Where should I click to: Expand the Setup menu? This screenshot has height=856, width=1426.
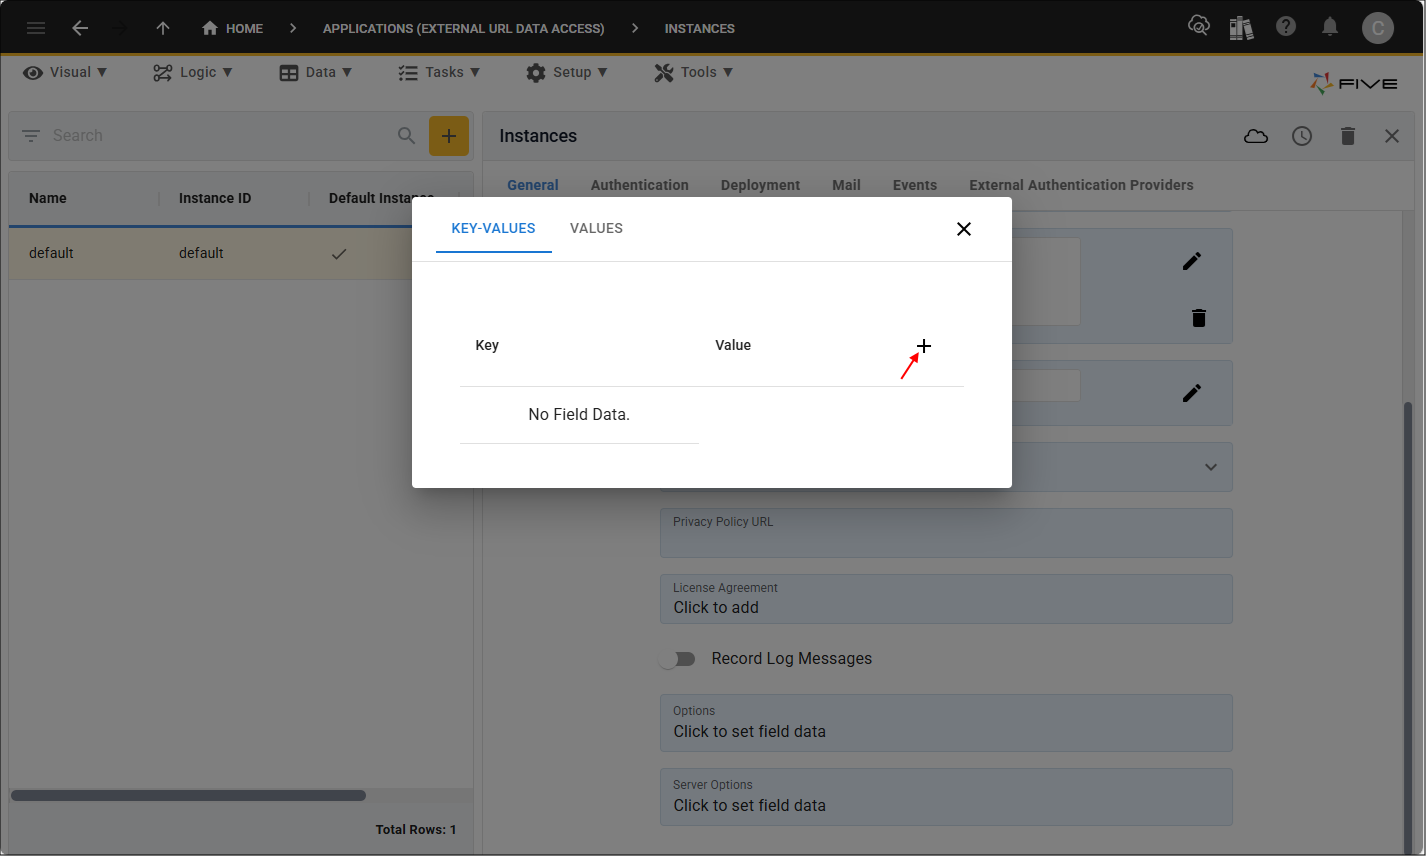click(567, 71)
